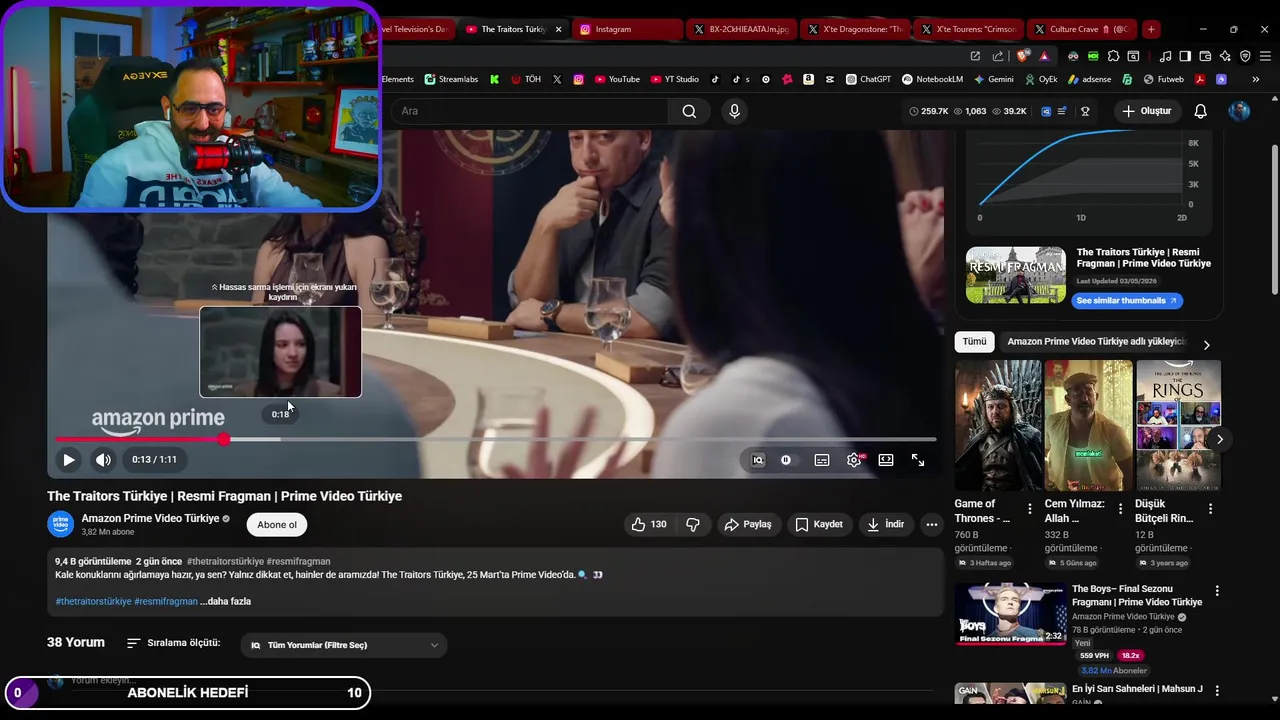The image size is (1280, 720).
Task: Open Cem Yılmaz: Allah shorts thumbnail
Action: click(1088, 425)
